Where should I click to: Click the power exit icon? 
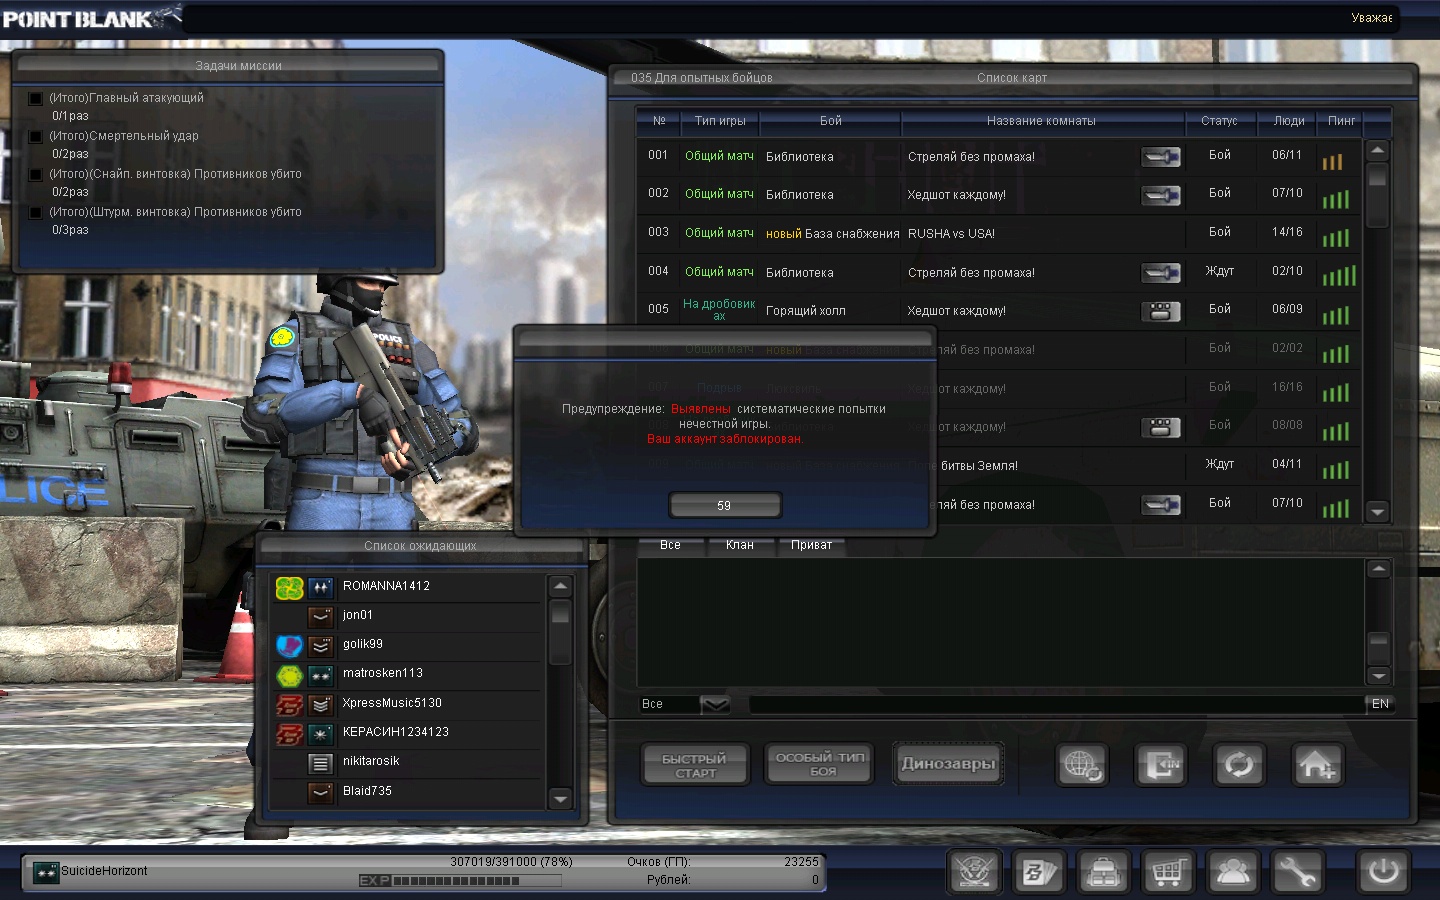pyautogui.click(x=1383, y=871)
